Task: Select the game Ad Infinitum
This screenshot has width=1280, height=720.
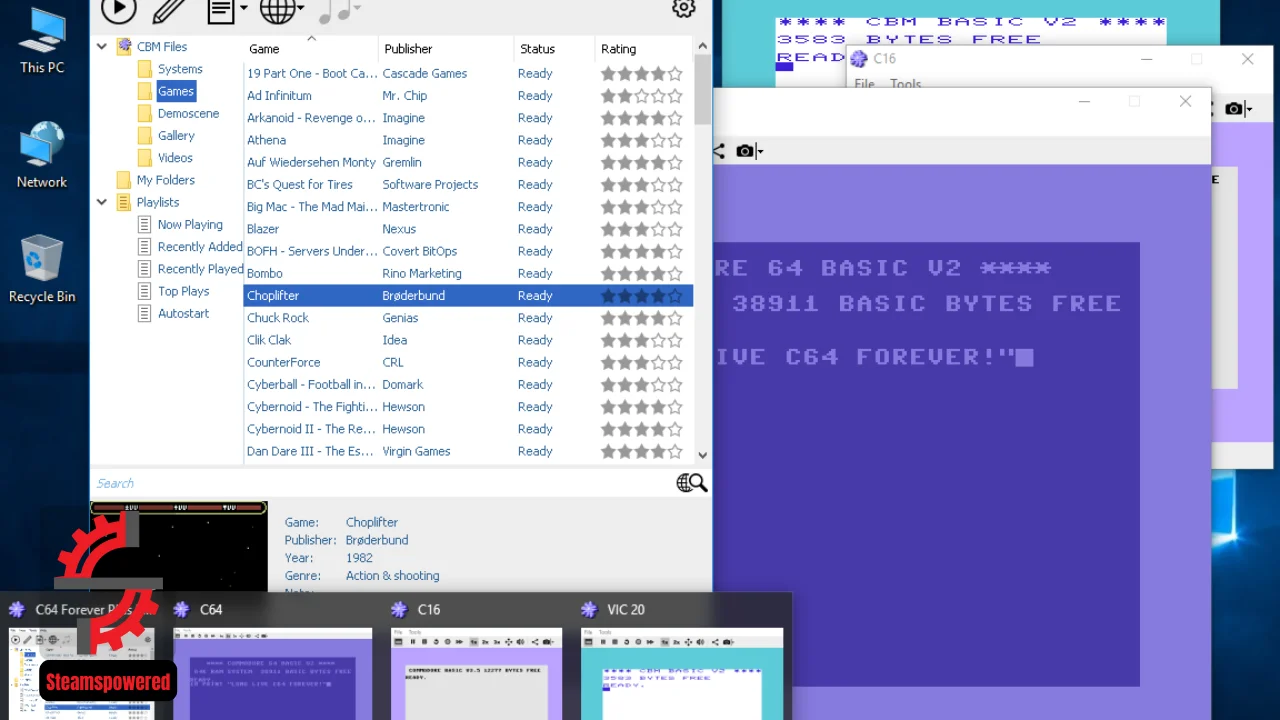Action: coord(468,96)
